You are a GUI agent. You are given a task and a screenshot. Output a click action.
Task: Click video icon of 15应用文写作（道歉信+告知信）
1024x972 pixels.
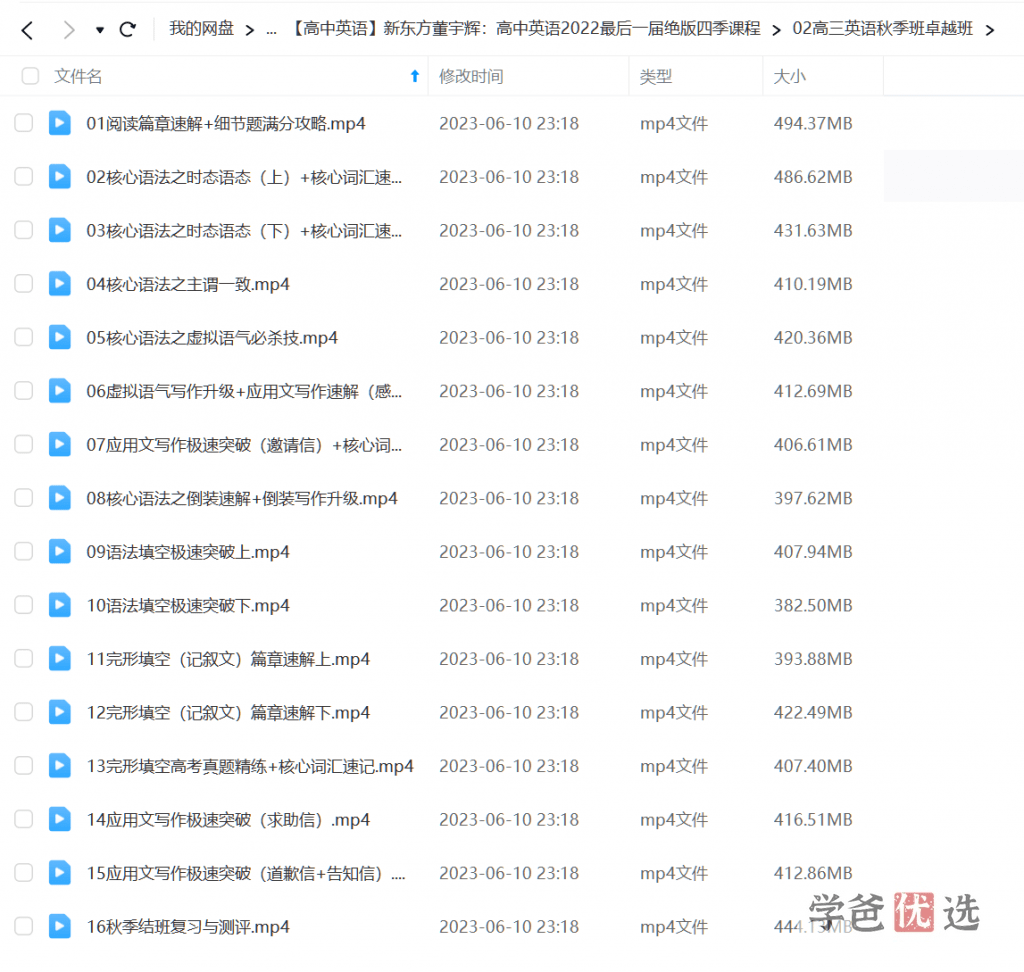click(59, 873)
